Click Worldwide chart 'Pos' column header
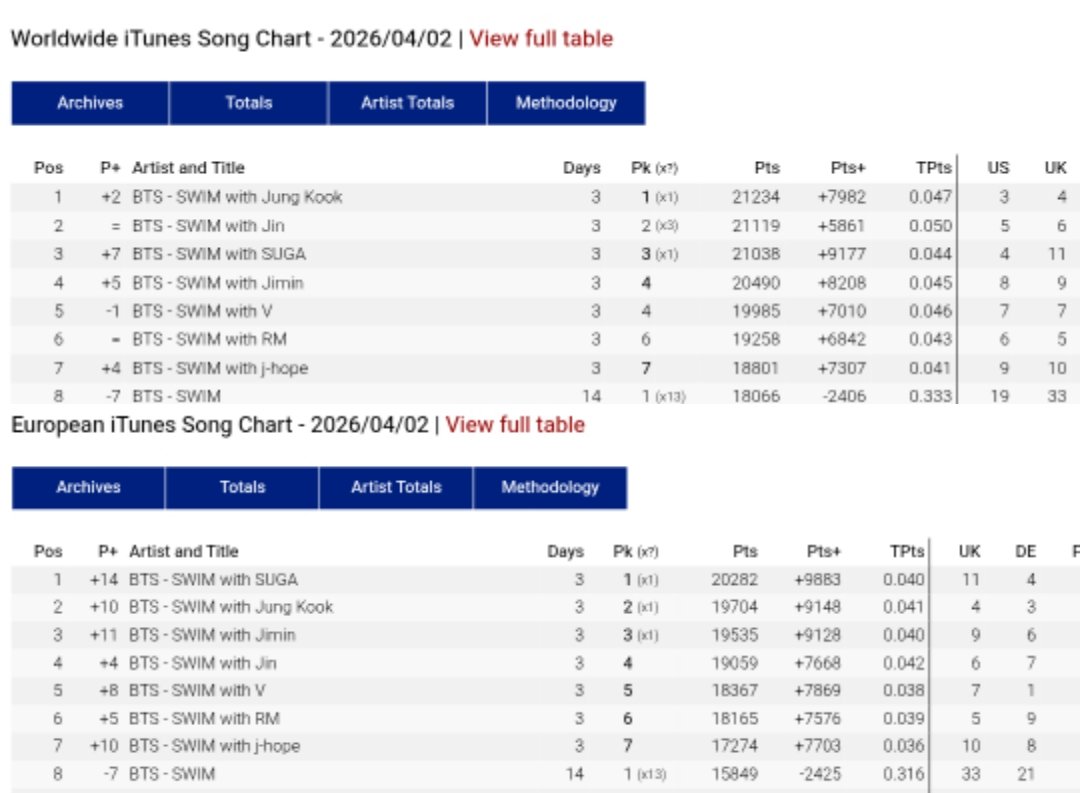 coord(48,168)
